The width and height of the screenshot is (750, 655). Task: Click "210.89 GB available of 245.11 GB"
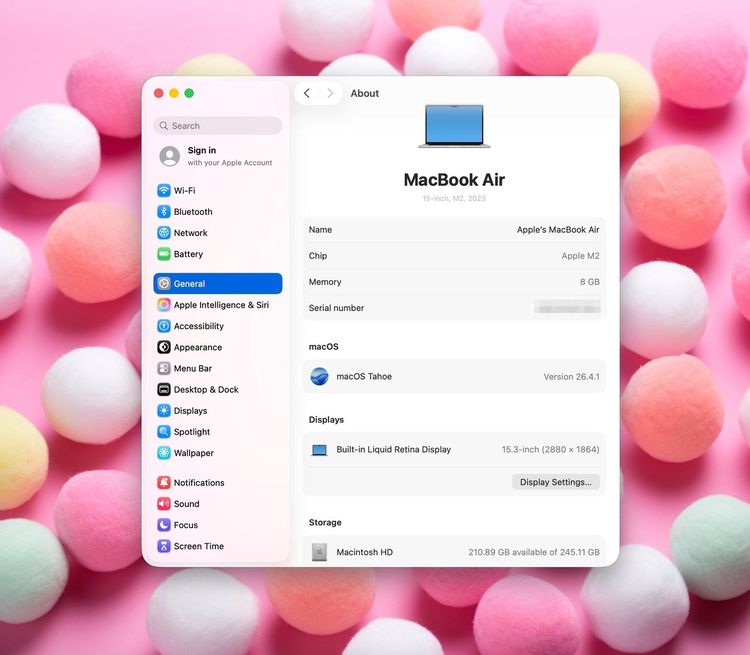[534, 552]
